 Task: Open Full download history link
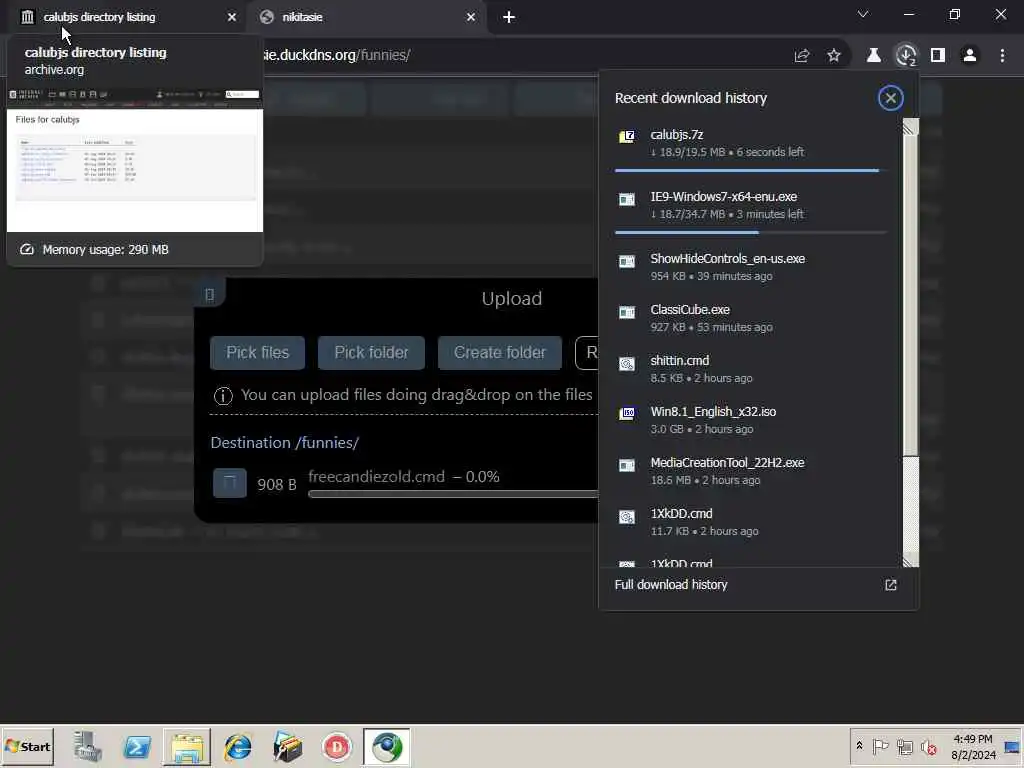[x=671, y=584]
